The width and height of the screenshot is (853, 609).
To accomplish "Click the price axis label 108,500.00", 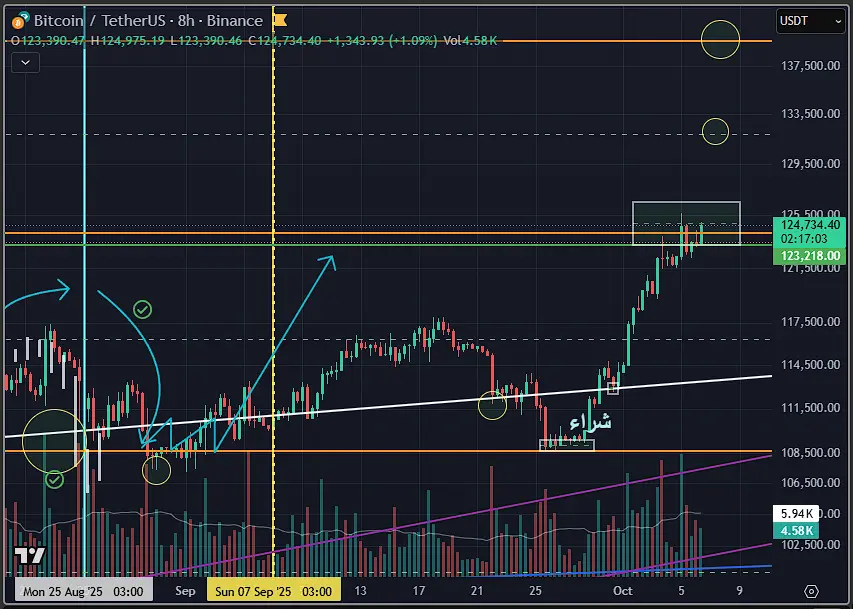I will pyautogui.click(x=810, y=453).
